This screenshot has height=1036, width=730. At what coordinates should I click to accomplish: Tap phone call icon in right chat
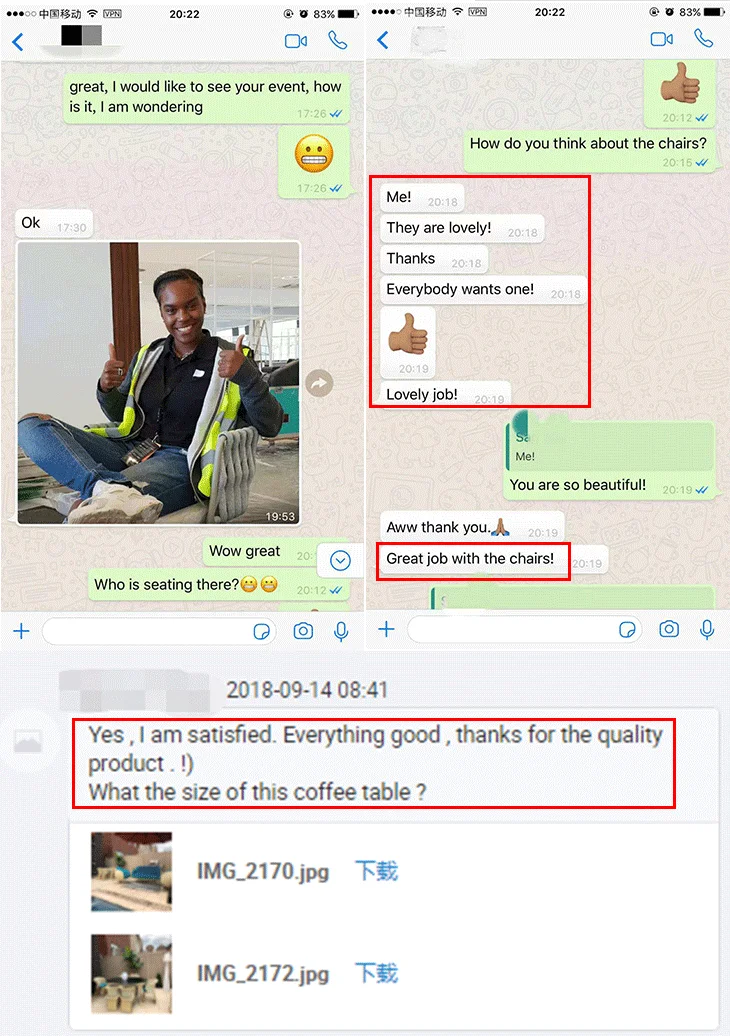(x=704, y=39)
